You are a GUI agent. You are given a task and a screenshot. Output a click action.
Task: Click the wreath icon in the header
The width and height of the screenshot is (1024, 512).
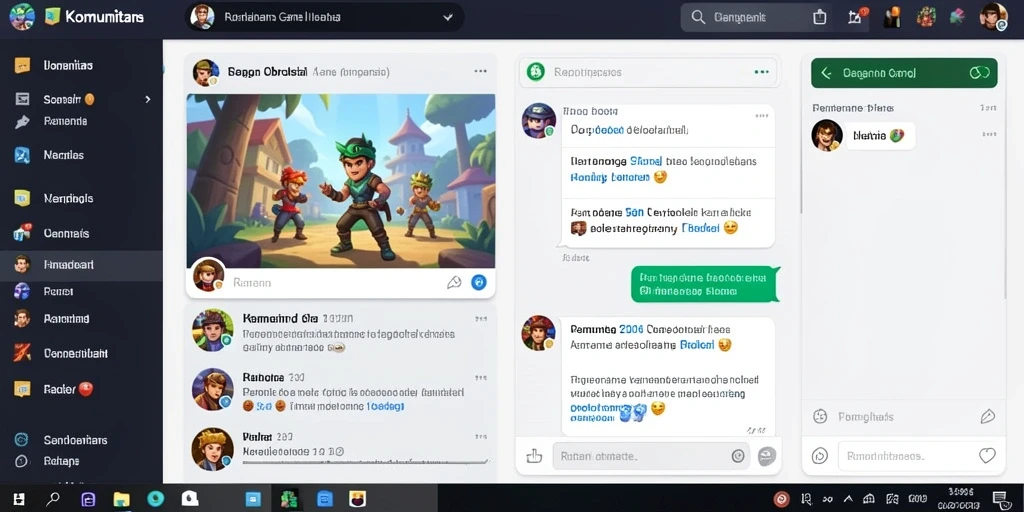coord(926,17)
